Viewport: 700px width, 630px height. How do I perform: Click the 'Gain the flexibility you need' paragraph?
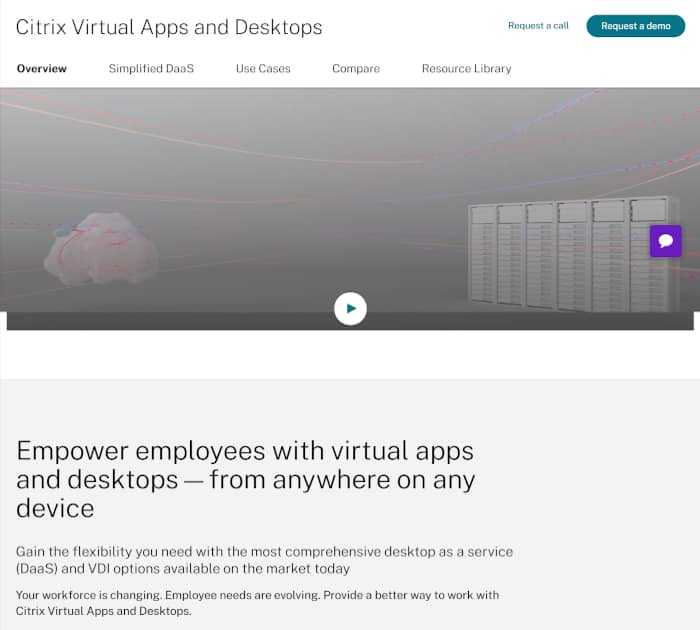[264, 560]
